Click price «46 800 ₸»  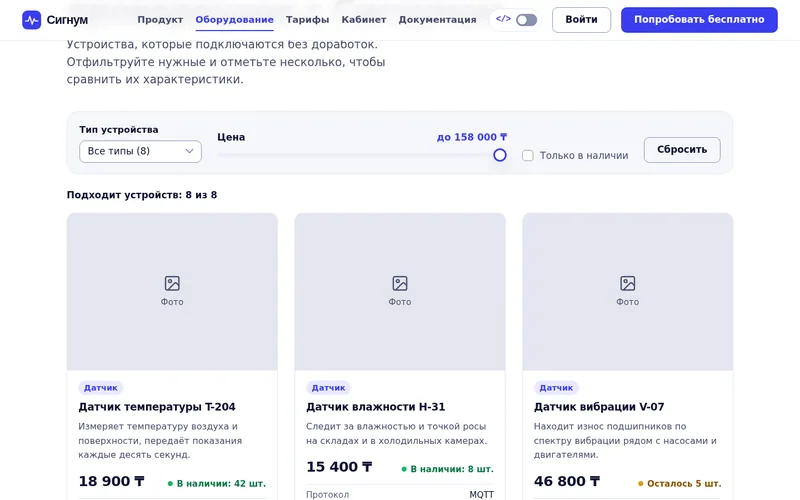pyautogui.click(x=567, y=481)
